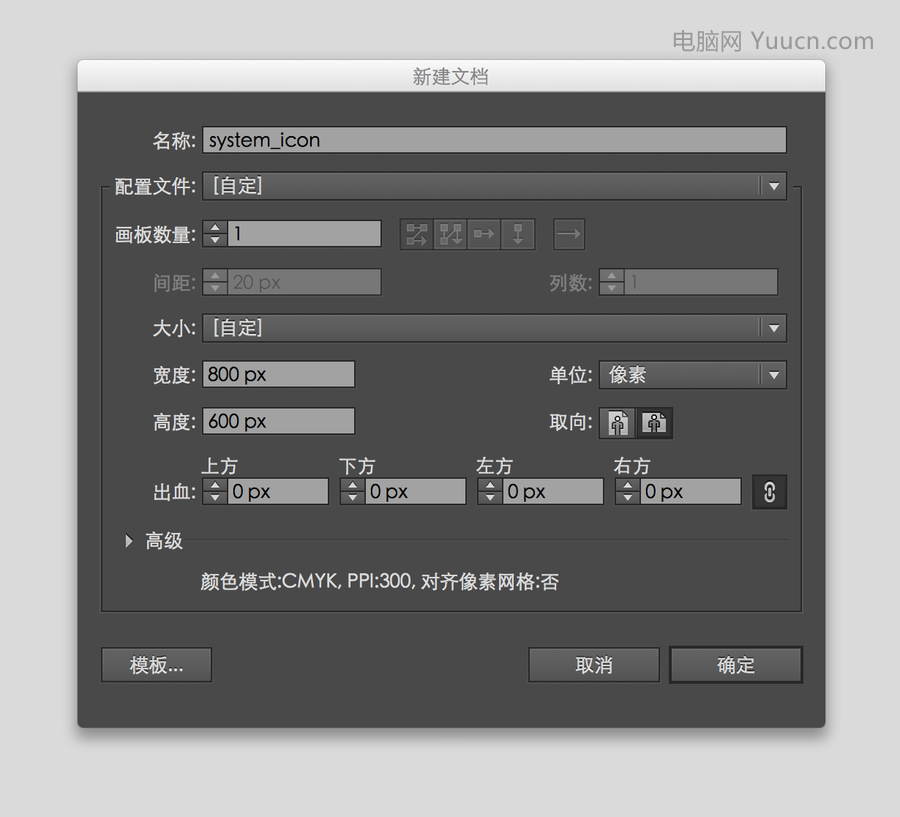Click the 名称 name field containing system_icon

(494, 140)
